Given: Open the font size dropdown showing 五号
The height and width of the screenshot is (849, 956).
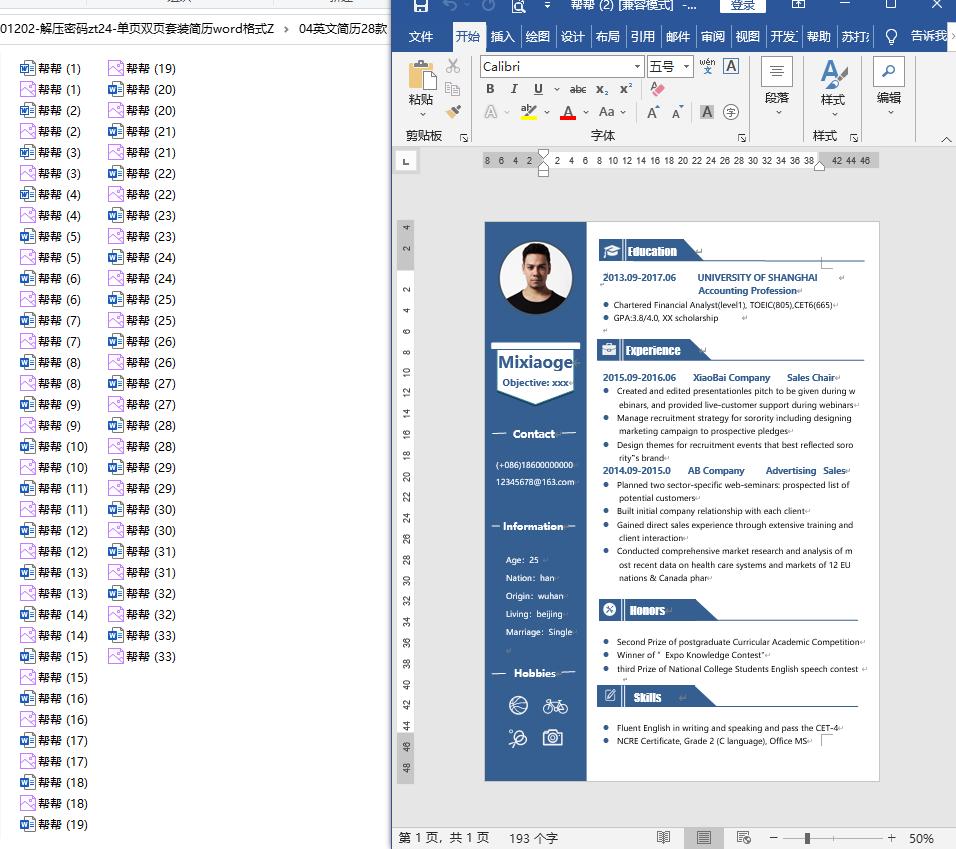Looking at the screenshot, I should [686, 67].
